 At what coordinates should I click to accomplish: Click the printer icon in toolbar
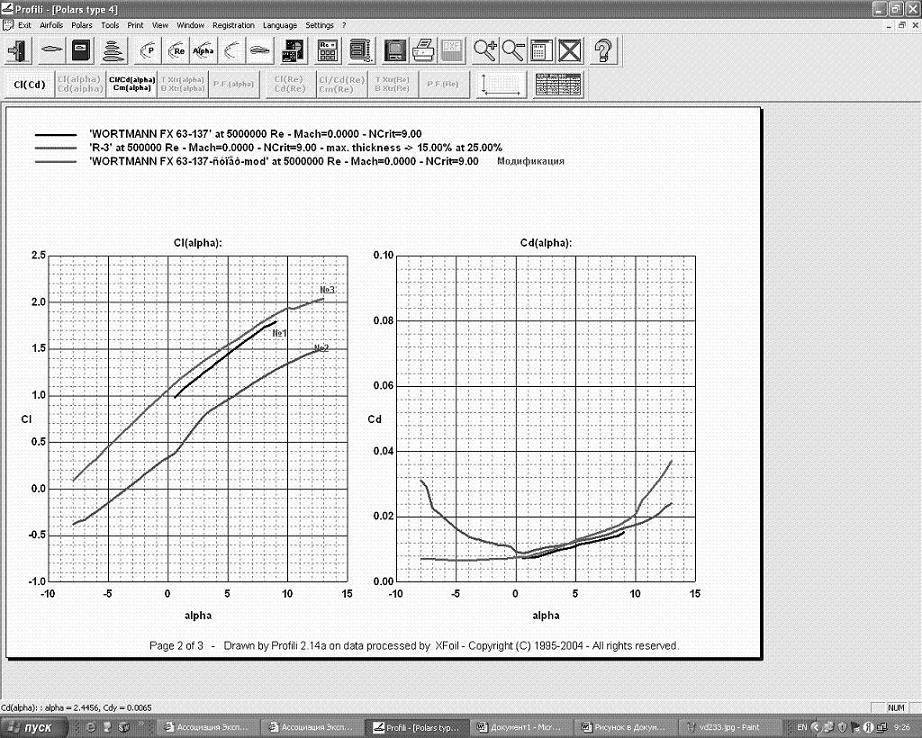pos(423,48)
